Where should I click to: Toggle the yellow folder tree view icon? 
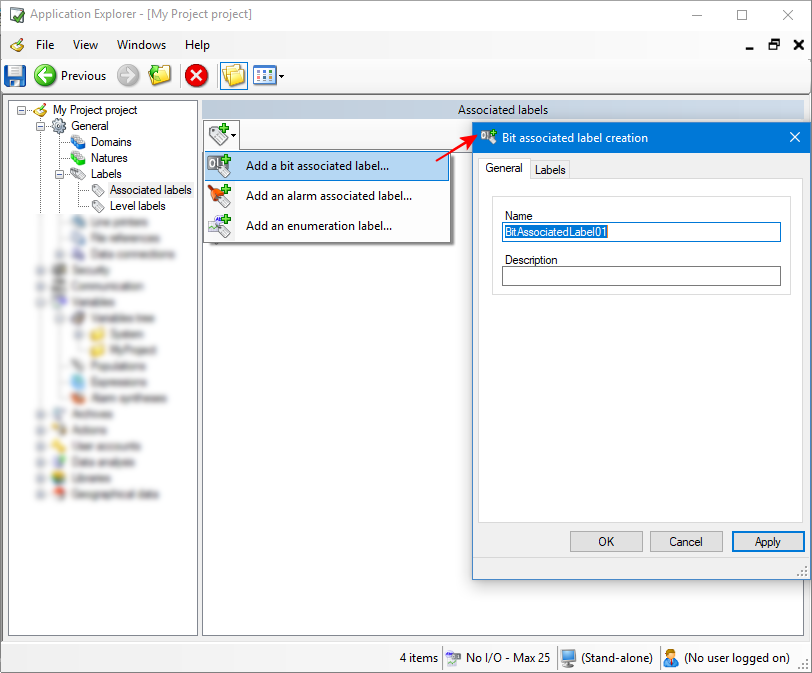233,76
